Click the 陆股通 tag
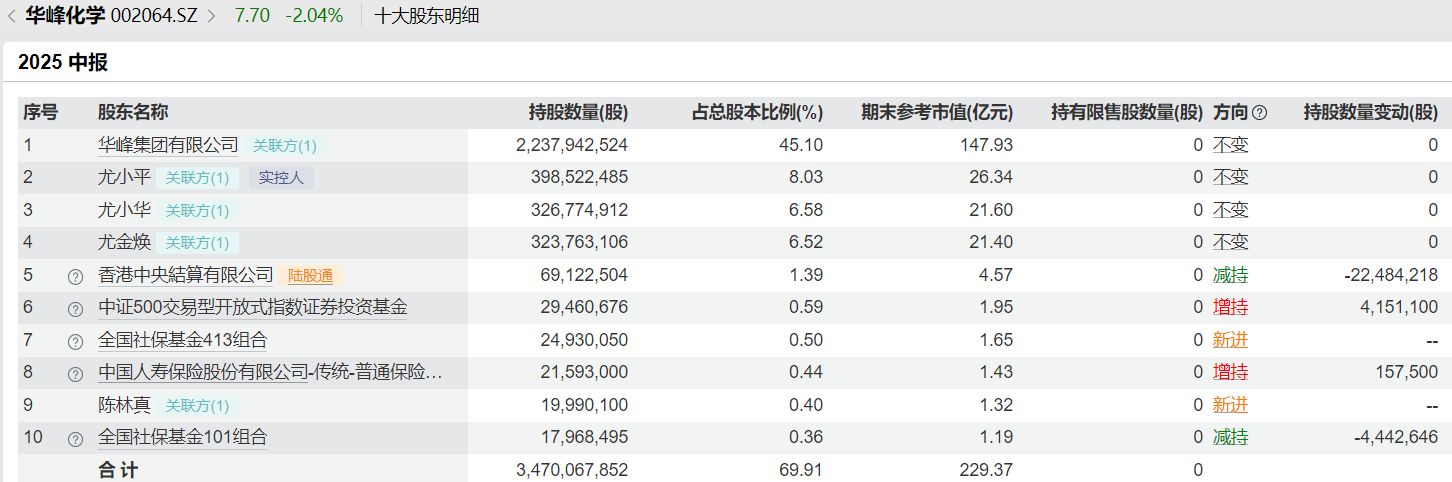This screenshot has height=482, width=1452. coord(310,276)
